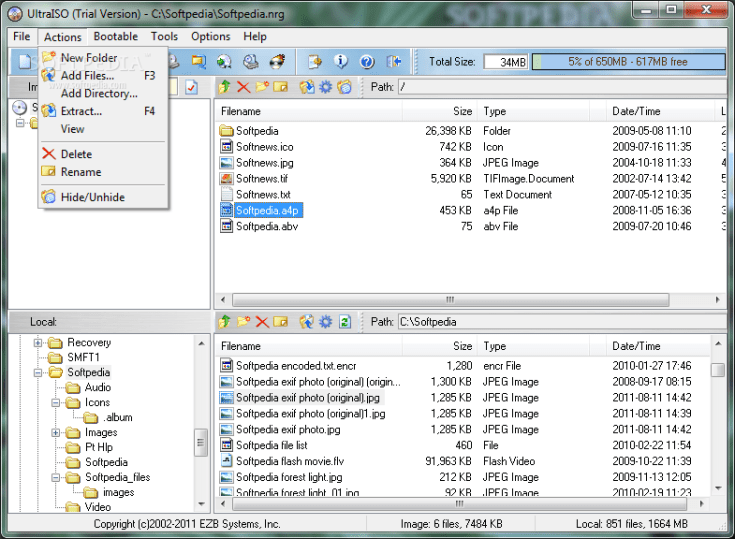Select the SMFT1 folder in local tree
Screen dimensions: 735x539
coord(83,358)
